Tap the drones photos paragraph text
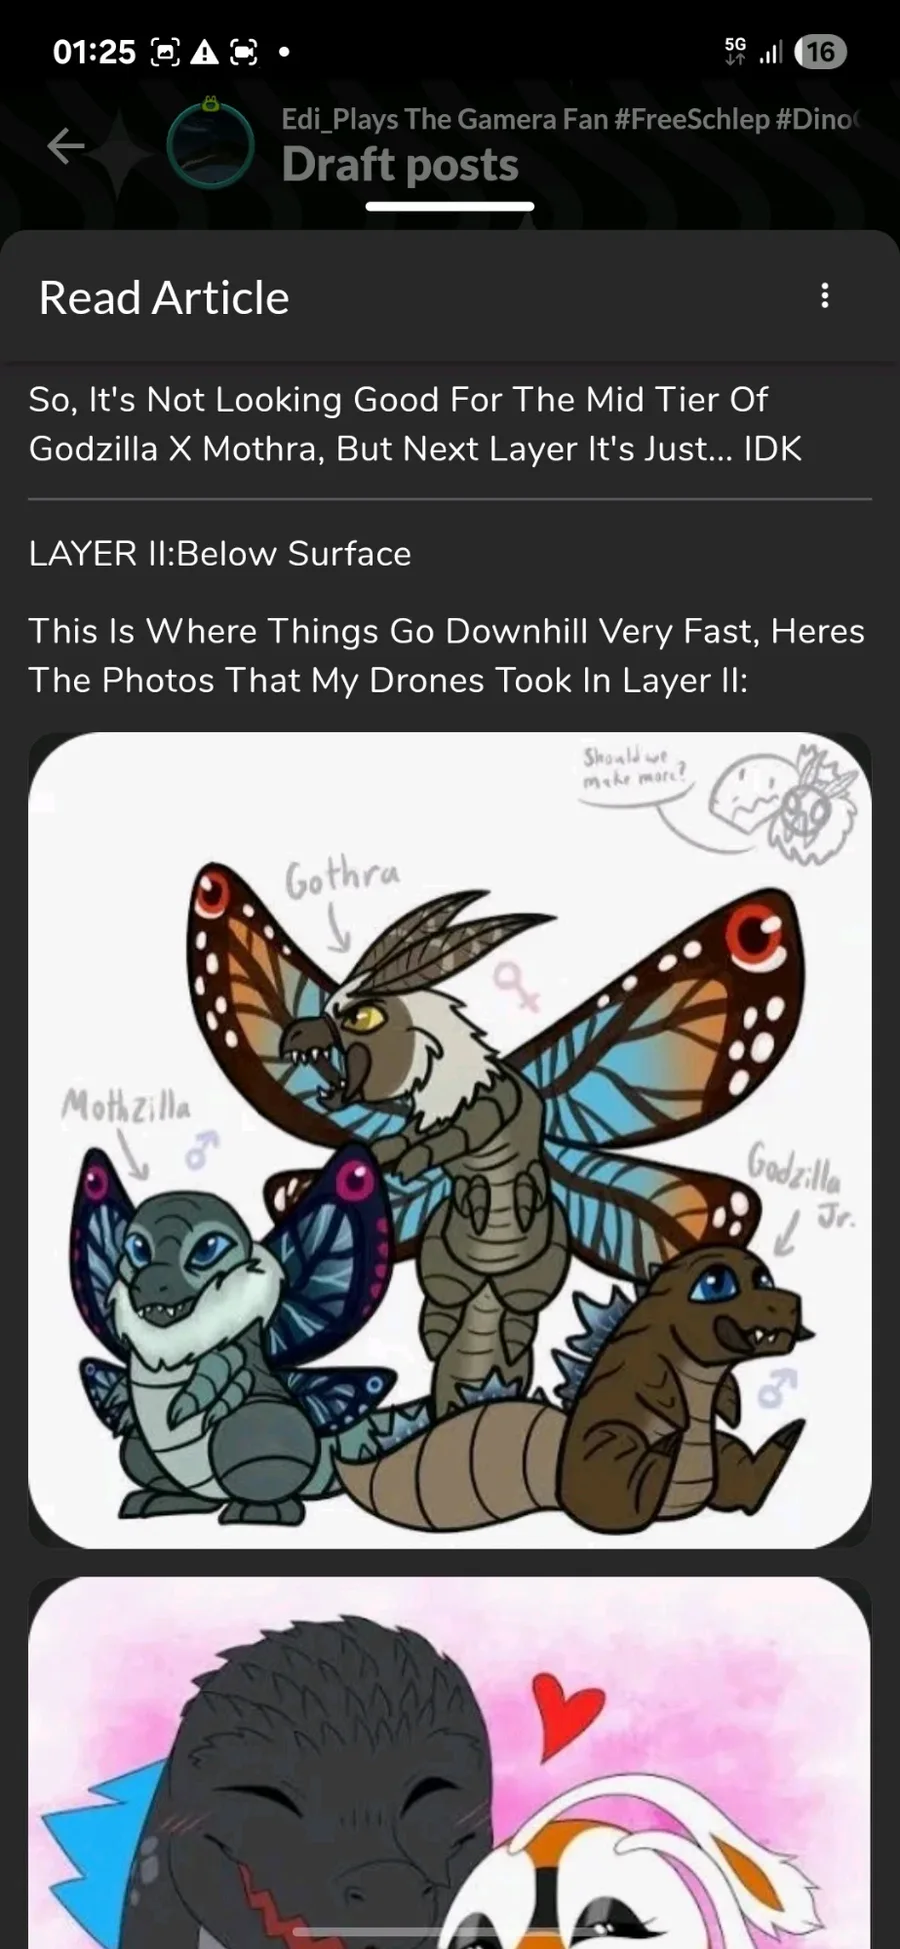Screen dimensions: 900x1949 tap(446, 656)
